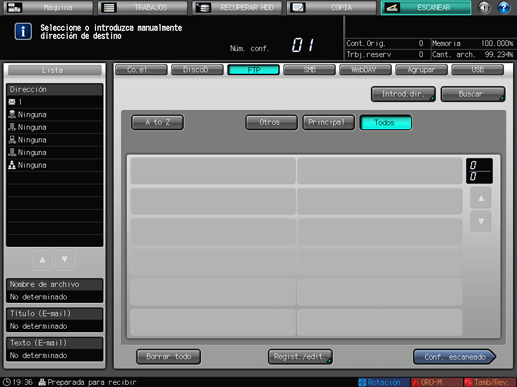517x387 pixels.
Task: Click the Dirección header
Action: [x=55, y=89]
